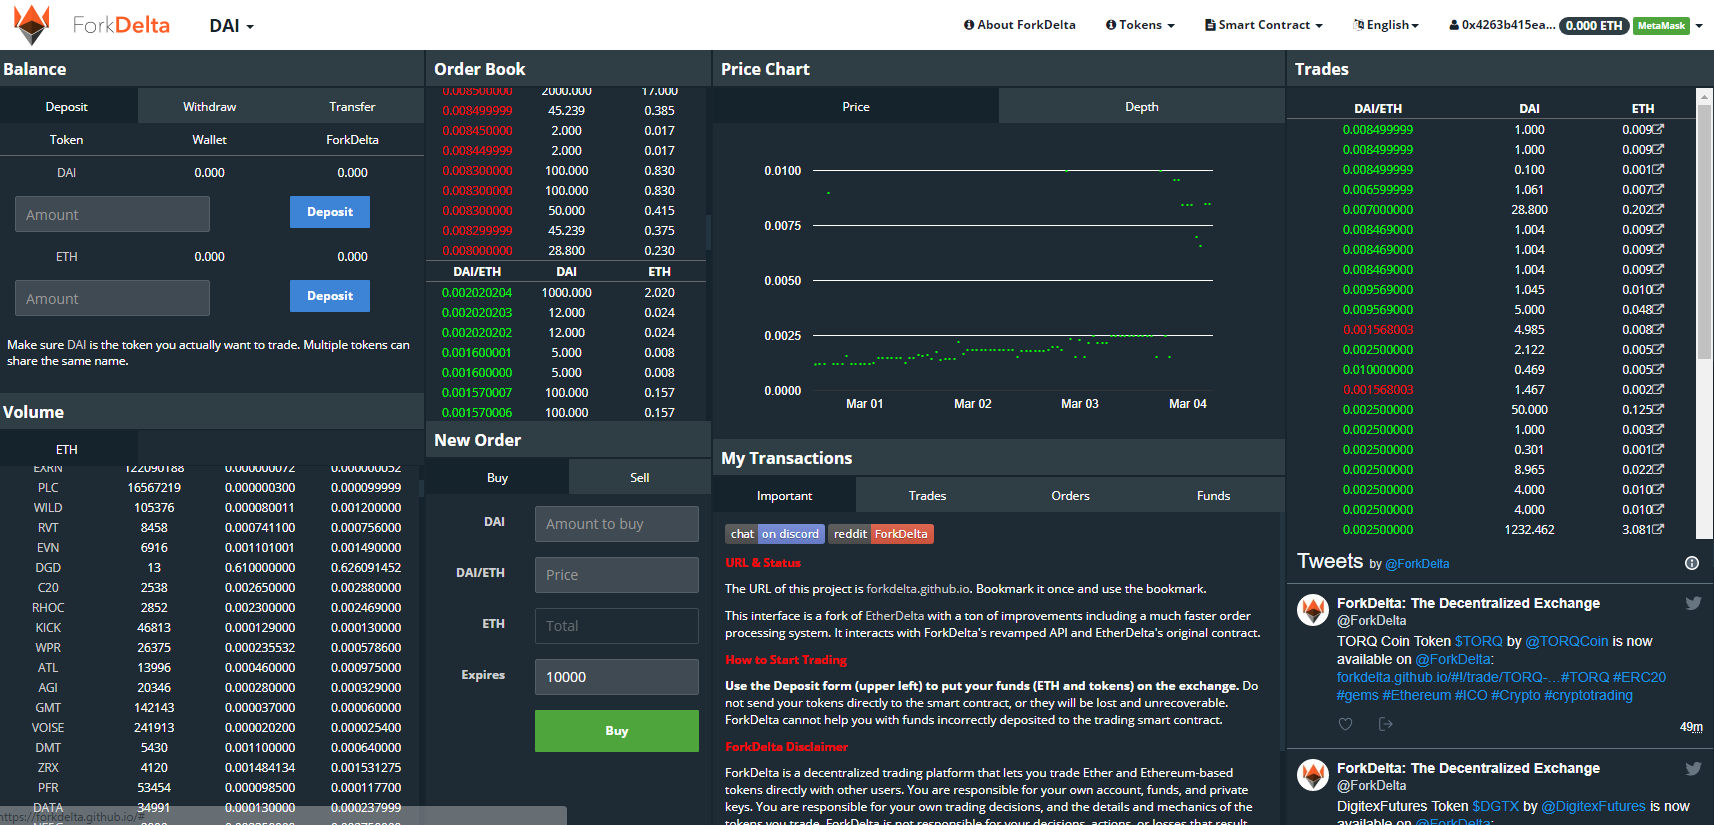
Task: Click ForkDelta avatar on DigitexFutures tweet
Action: tap(1312, 774)
